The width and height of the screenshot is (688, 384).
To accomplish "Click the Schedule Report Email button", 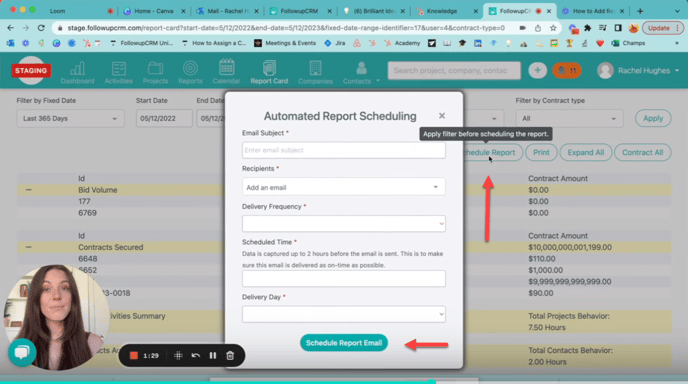I will point(344,343).
